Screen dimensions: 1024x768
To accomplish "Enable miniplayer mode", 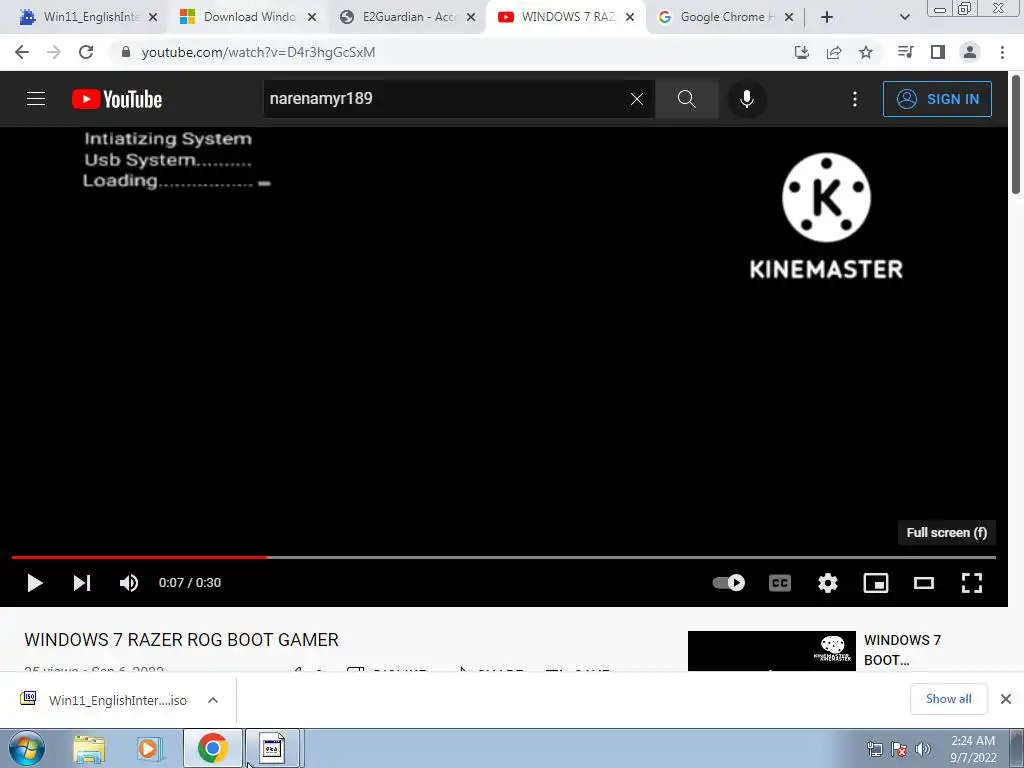I will [876, 583].
